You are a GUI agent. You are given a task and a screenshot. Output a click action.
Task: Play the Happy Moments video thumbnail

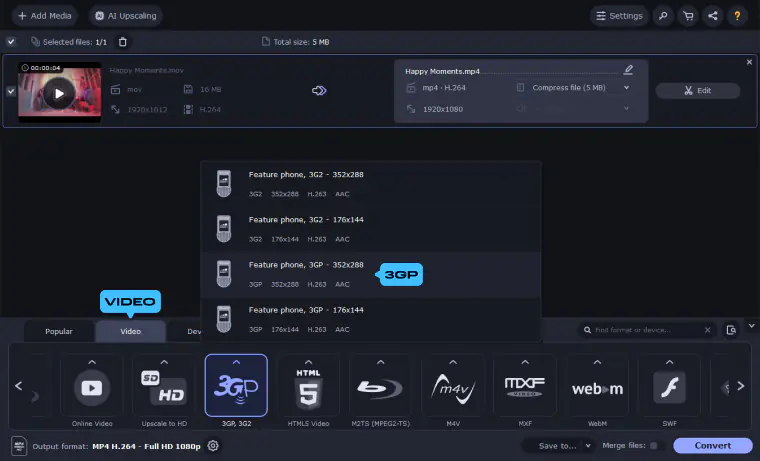click(59, 93)
